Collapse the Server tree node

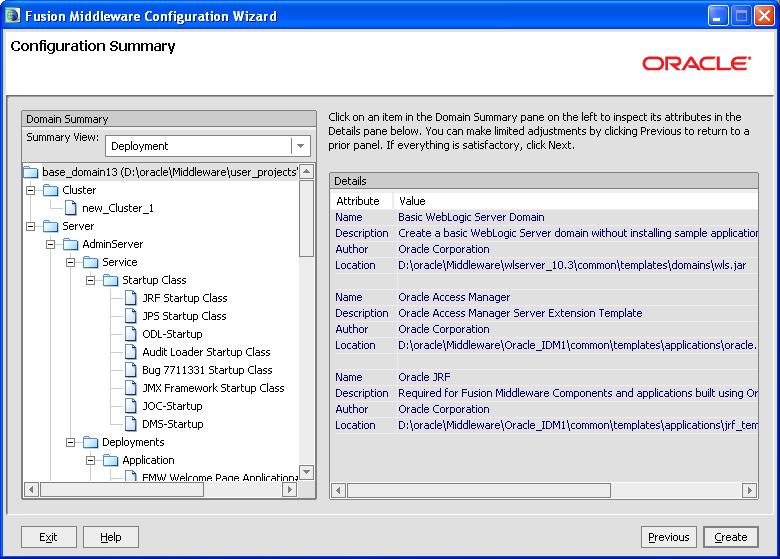[x=30, y=226]
